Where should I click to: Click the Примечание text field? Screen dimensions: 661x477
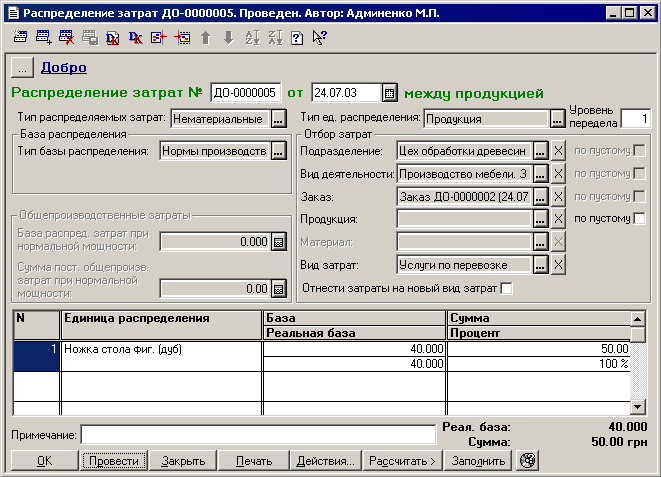click(258, 434)
